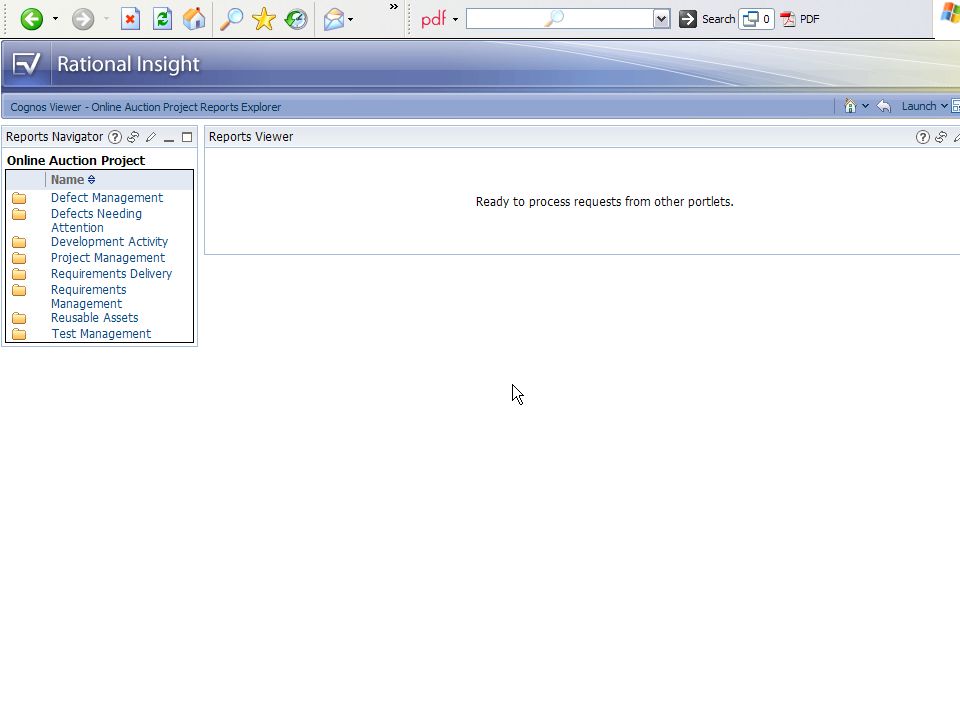Edit Reports Navigator with pencil icon
The height and width of the screenshot is (720, 960).
click(x=151, y=137)
